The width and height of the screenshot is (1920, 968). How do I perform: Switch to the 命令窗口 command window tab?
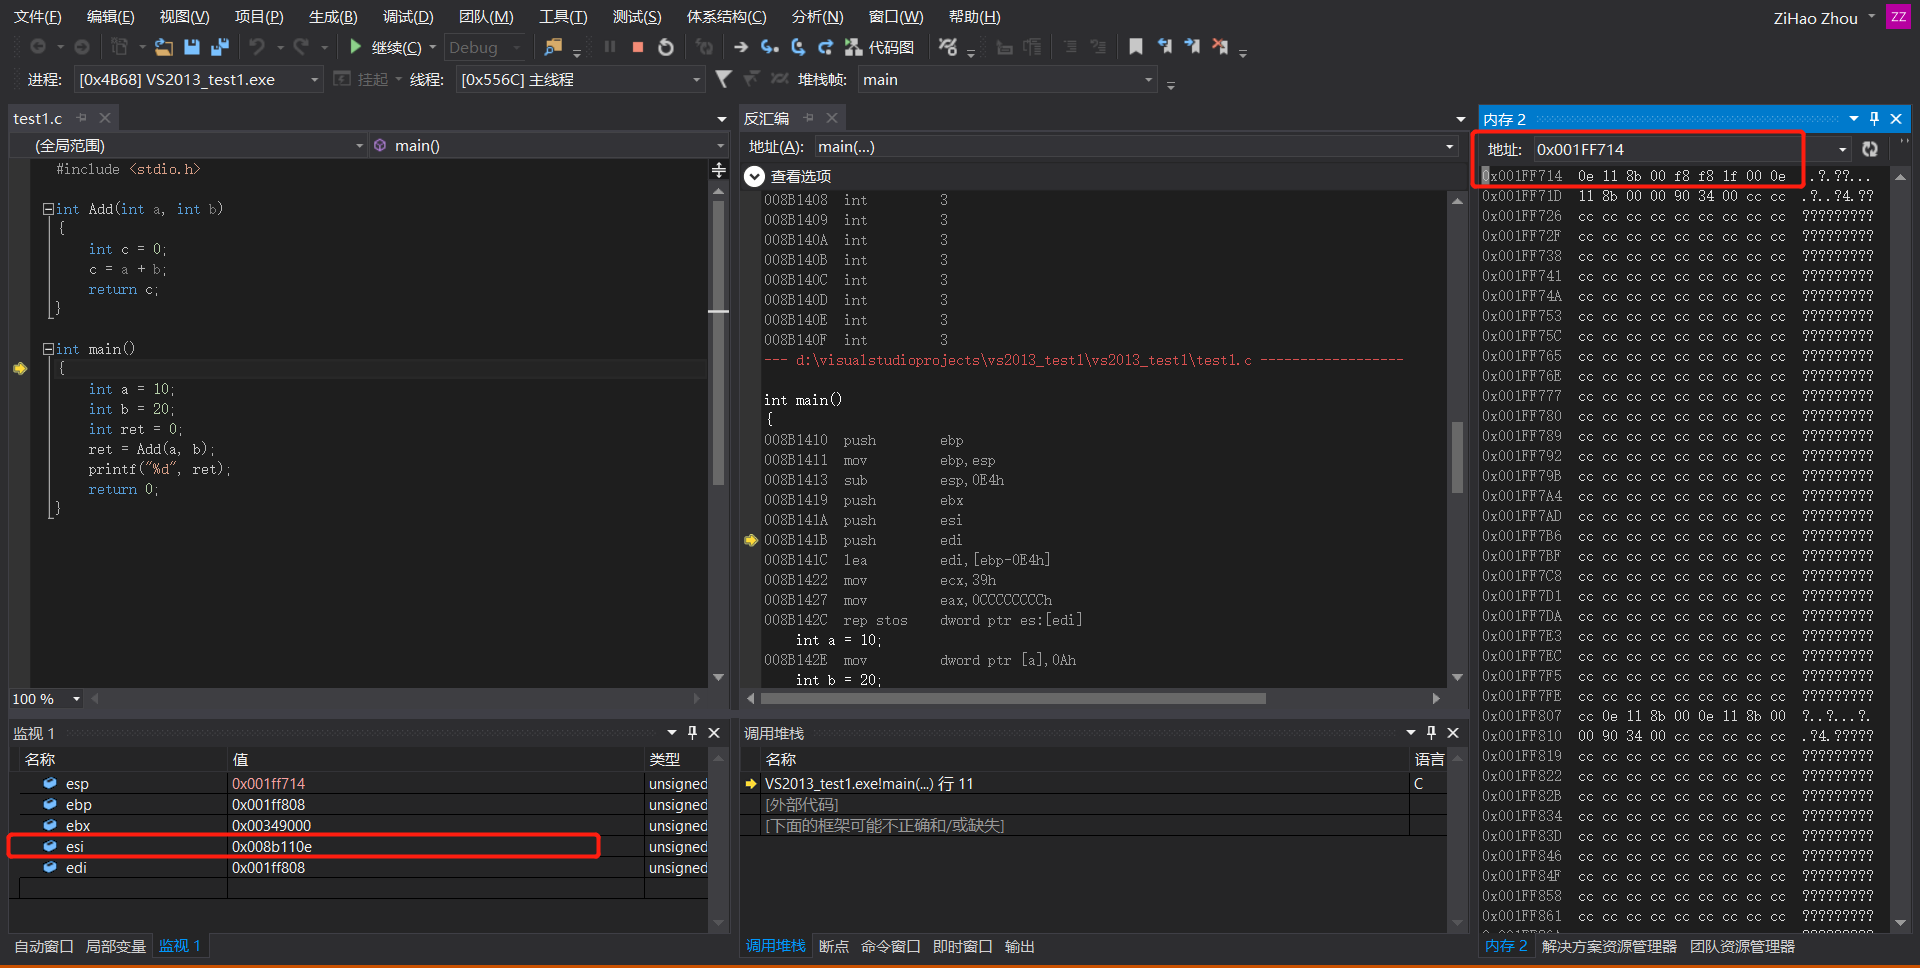point(891,946)
